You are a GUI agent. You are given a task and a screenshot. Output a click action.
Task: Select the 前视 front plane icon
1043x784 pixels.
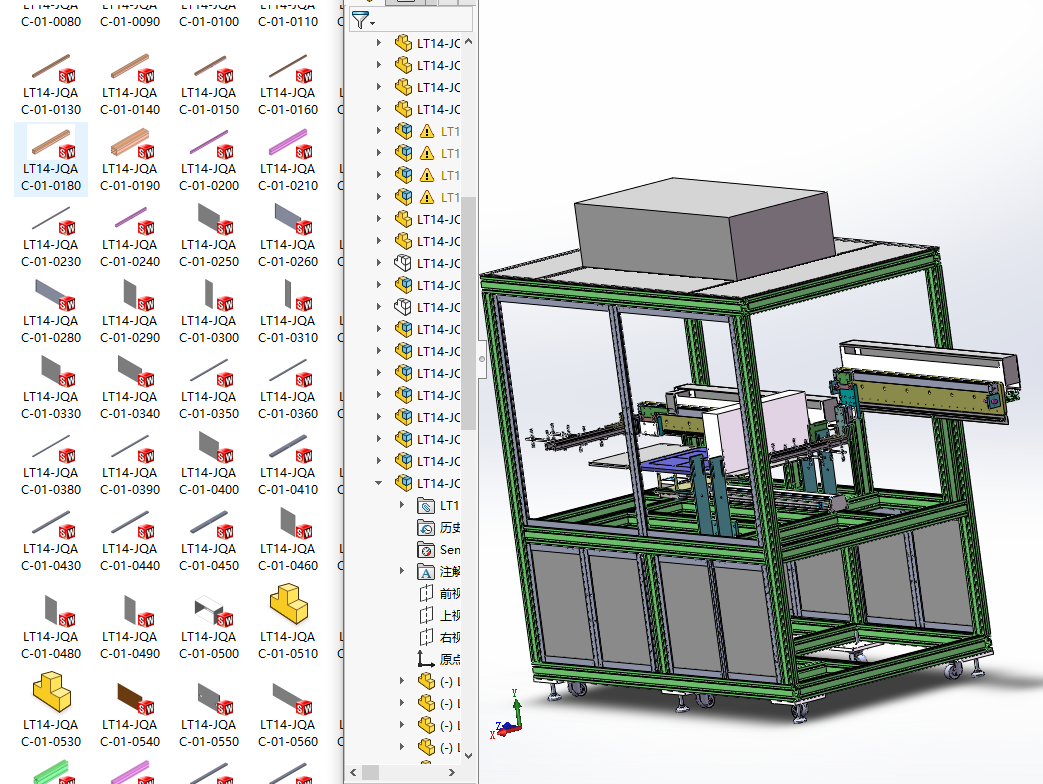425,594
